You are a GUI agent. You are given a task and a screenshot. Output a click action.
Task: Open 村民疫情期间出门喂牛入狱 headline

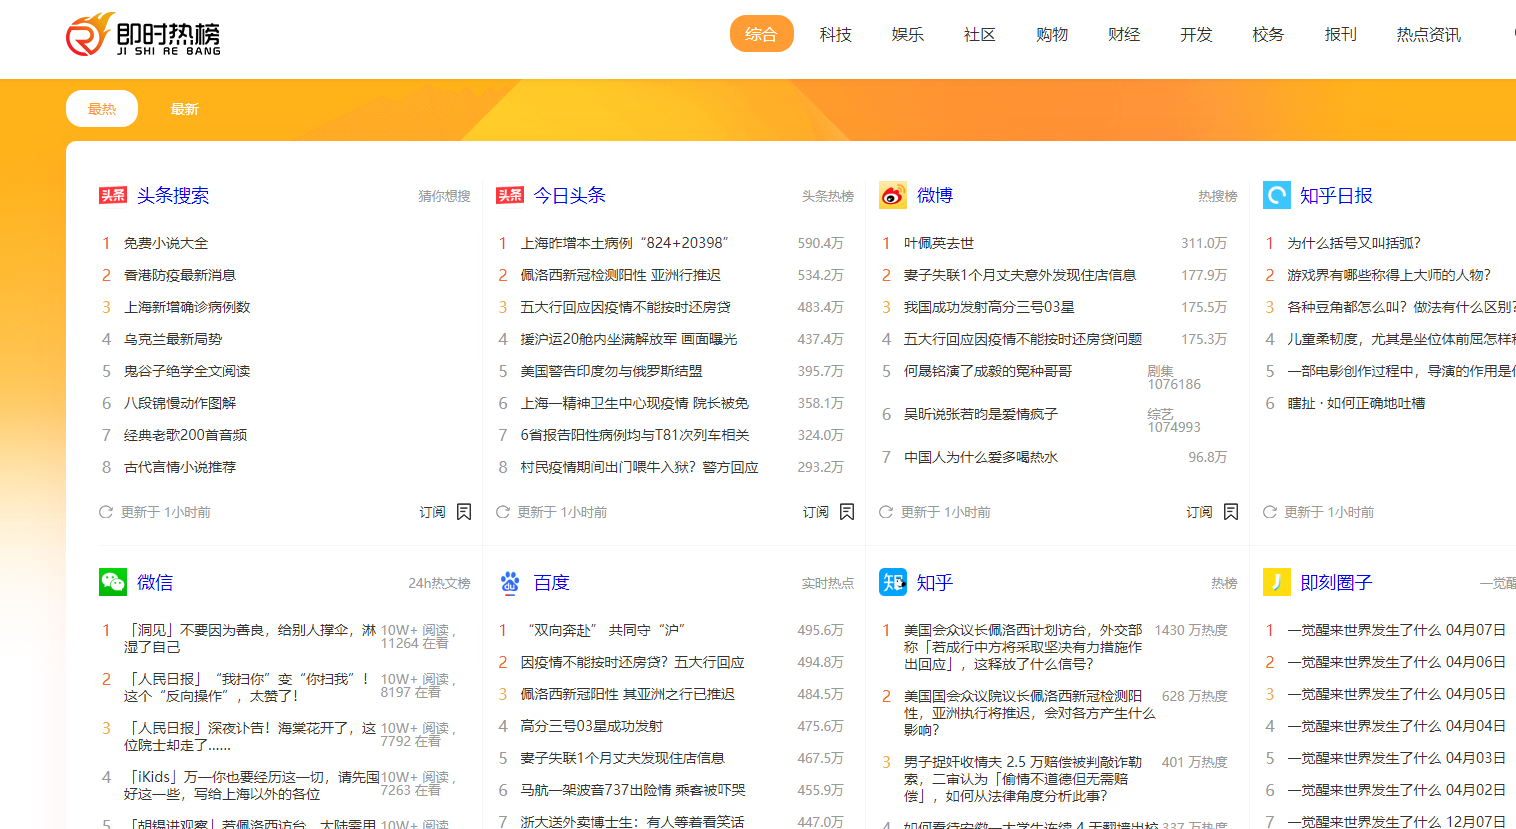click(639, 467)
